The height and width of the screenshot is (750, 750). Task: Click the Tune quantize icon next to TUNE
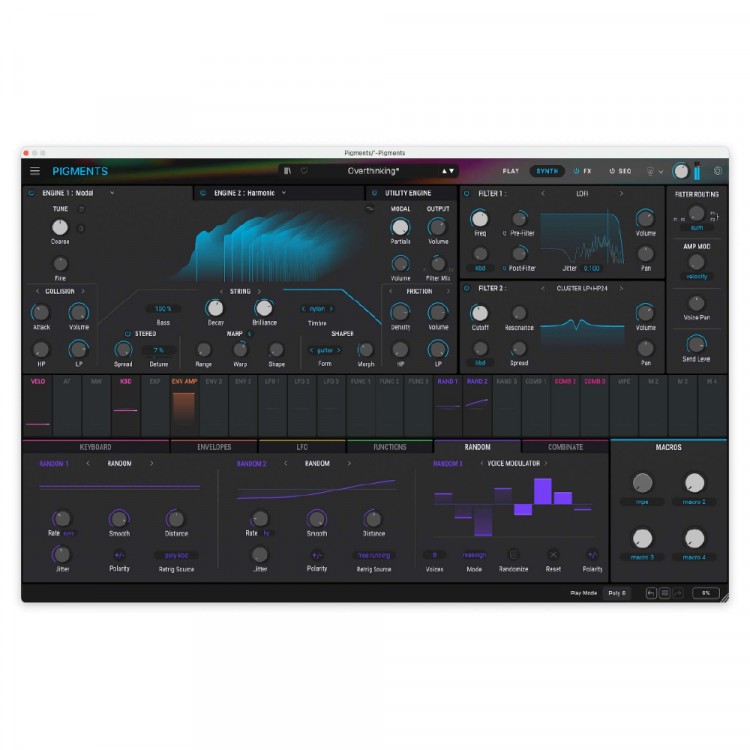(x=81, y=209)
